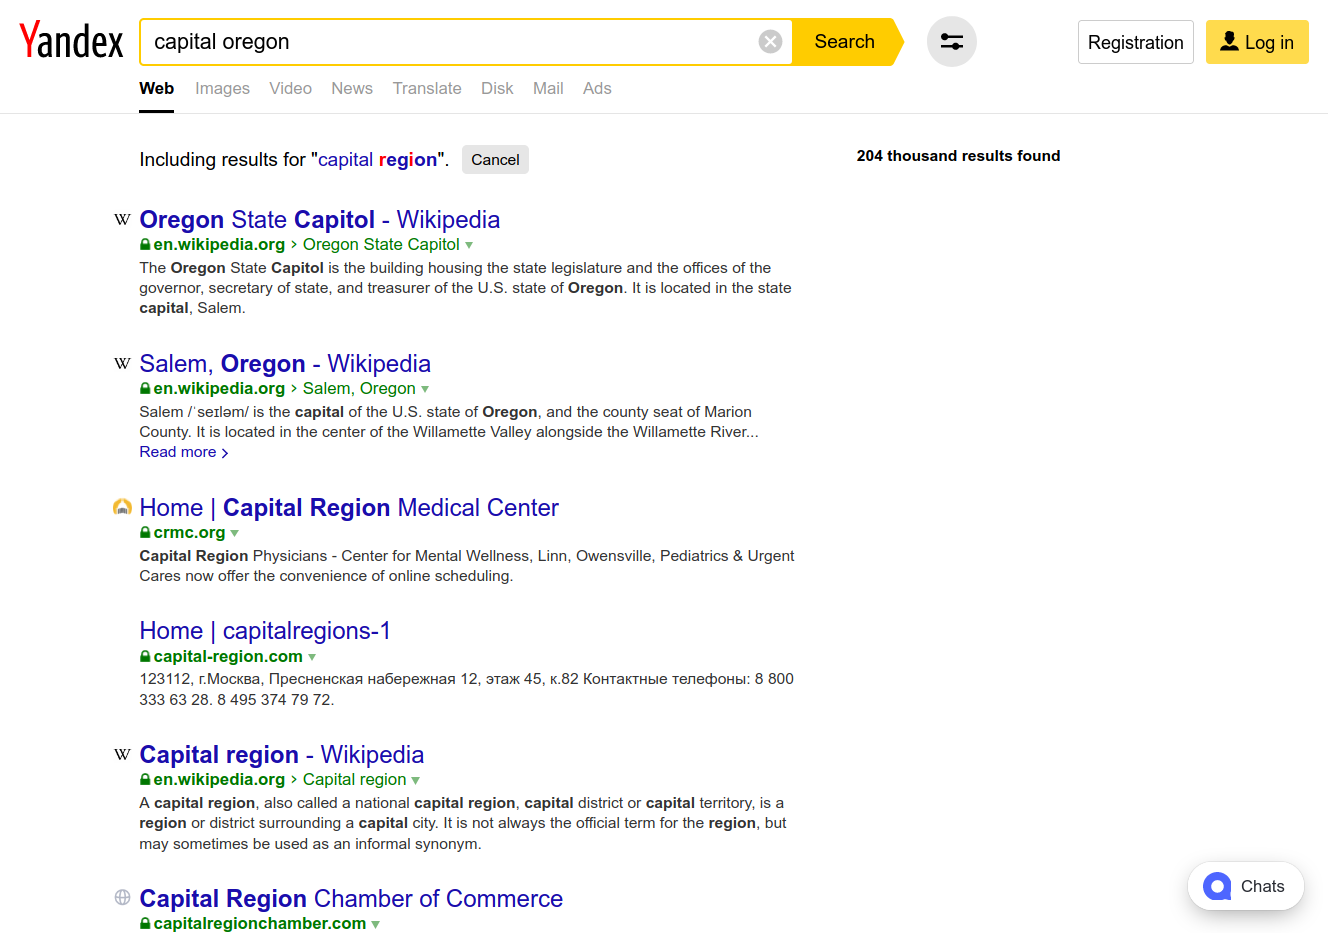Image resolution: width=1328 pixels, height=933 pixels.
Task: Expand dropdown arrow next to capitalregionchamber.com
Action: point(376,924)
